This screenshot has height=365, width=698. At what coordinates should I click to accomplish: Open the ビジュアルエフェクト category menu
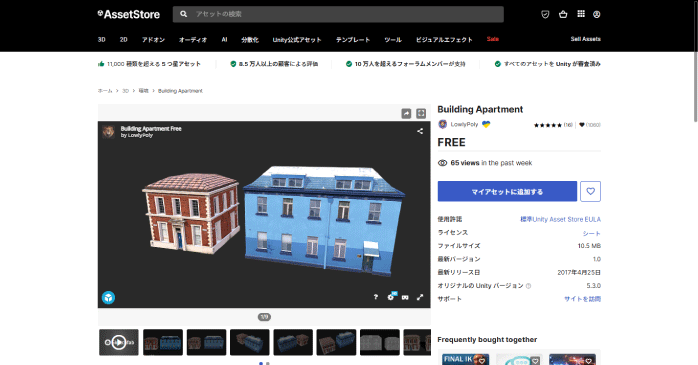(x=444, y=40)
